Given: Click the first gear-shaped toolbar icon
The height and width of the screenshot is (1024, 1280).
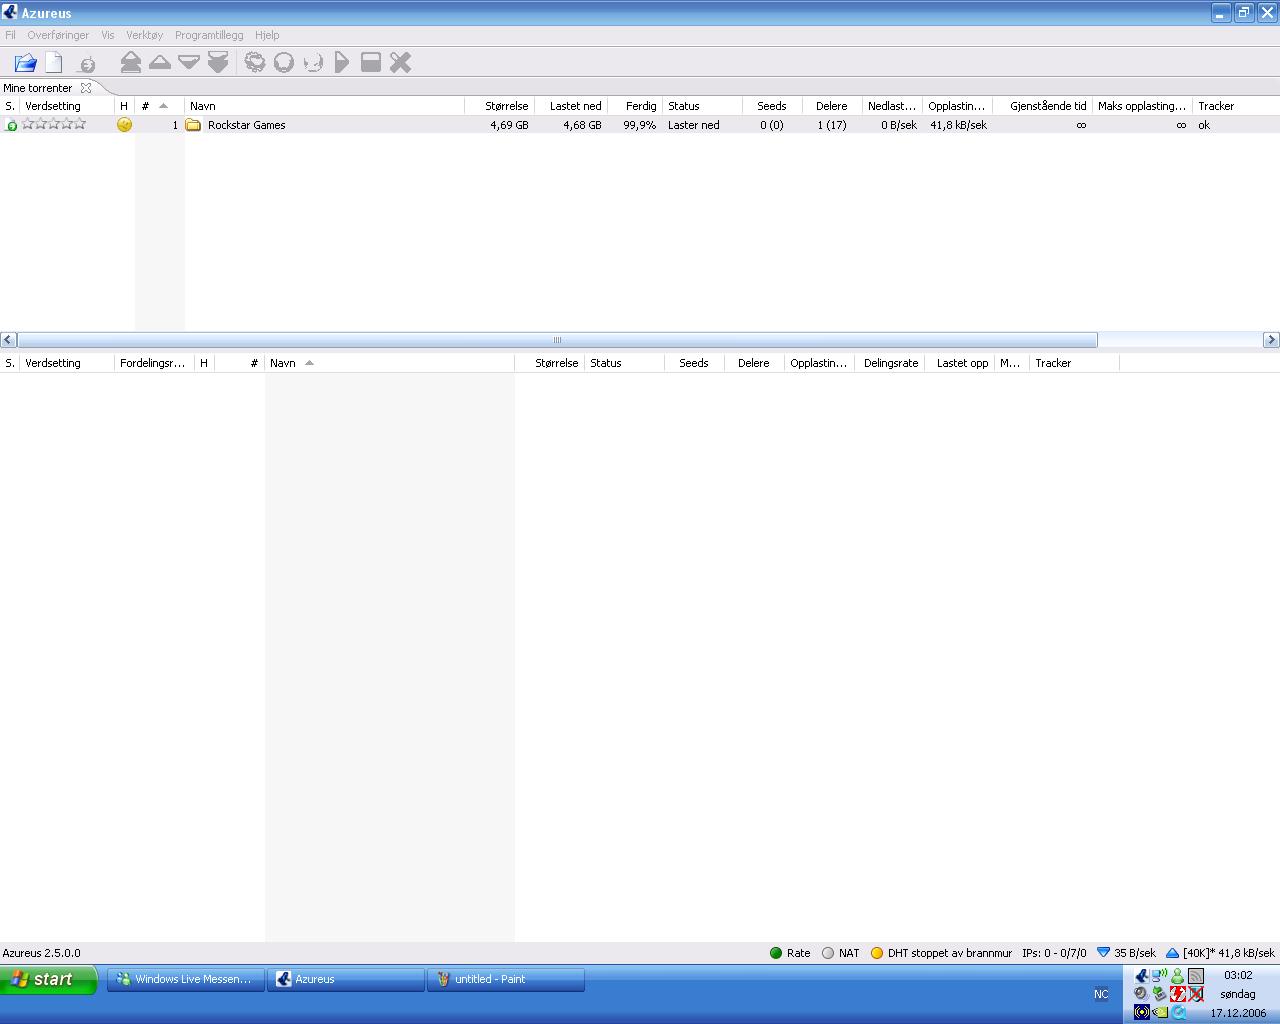Looking at the screenshot, I should point(255,63).
